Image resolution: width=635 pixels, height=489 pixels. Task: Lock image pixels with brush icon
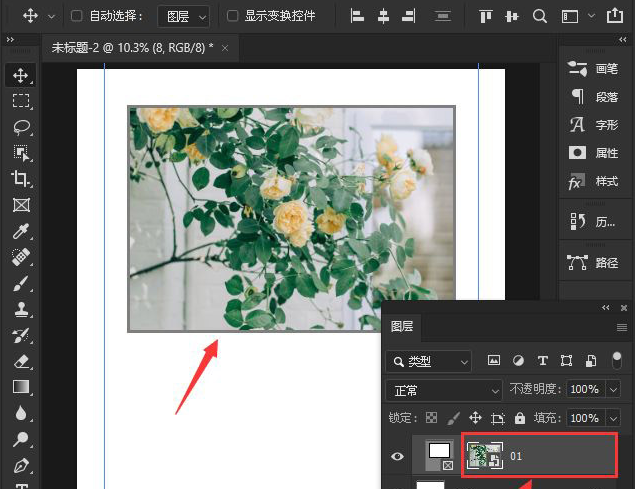pyautogui.click(x=454, y=418)
